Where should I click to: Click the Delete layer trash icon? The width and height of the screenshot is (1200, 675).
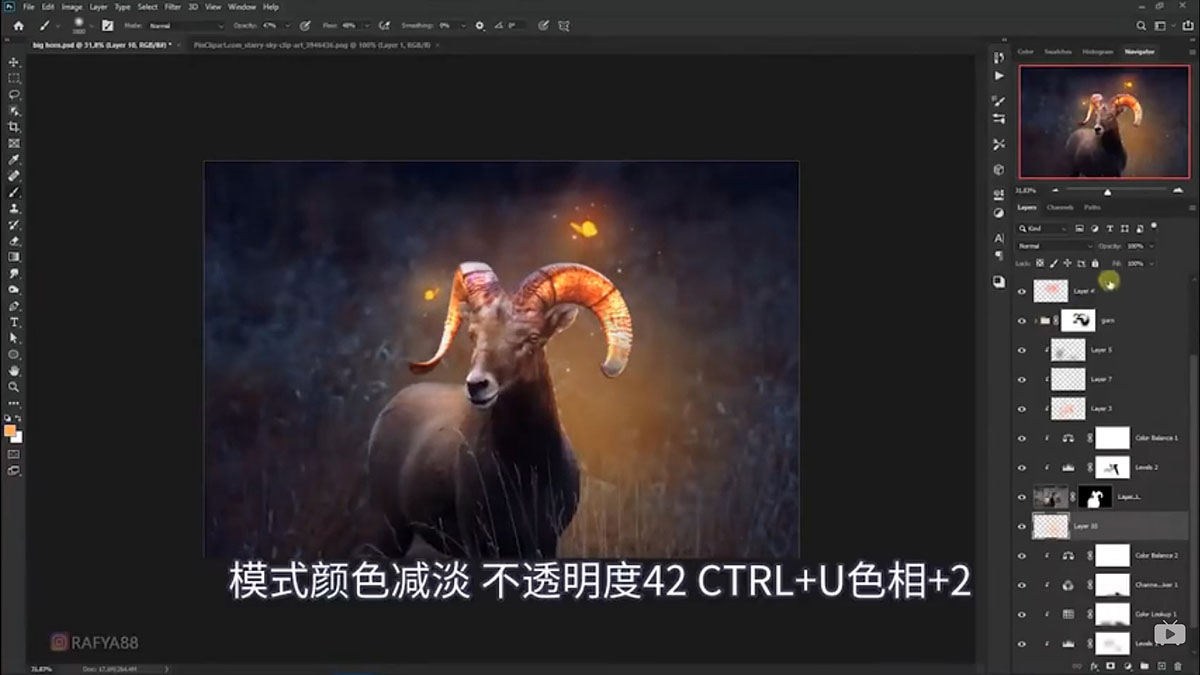coord(1177,664)
